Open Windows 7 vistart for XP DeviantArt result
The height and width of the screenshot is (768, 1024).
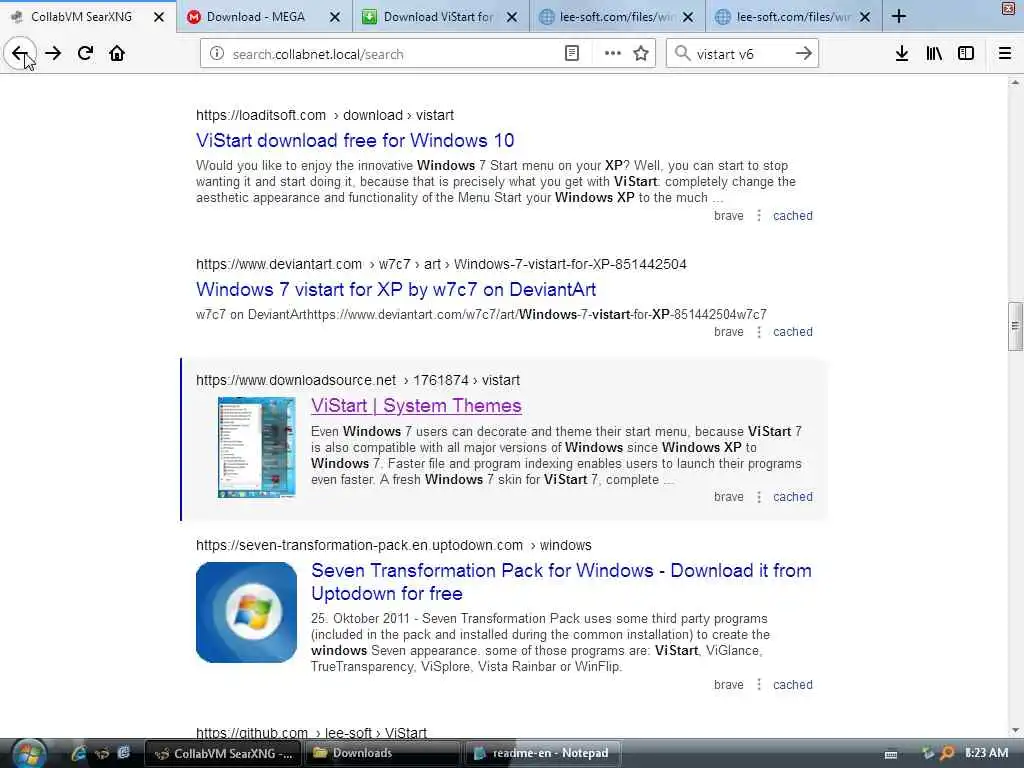pyautogui.click(x=396, y=289)
